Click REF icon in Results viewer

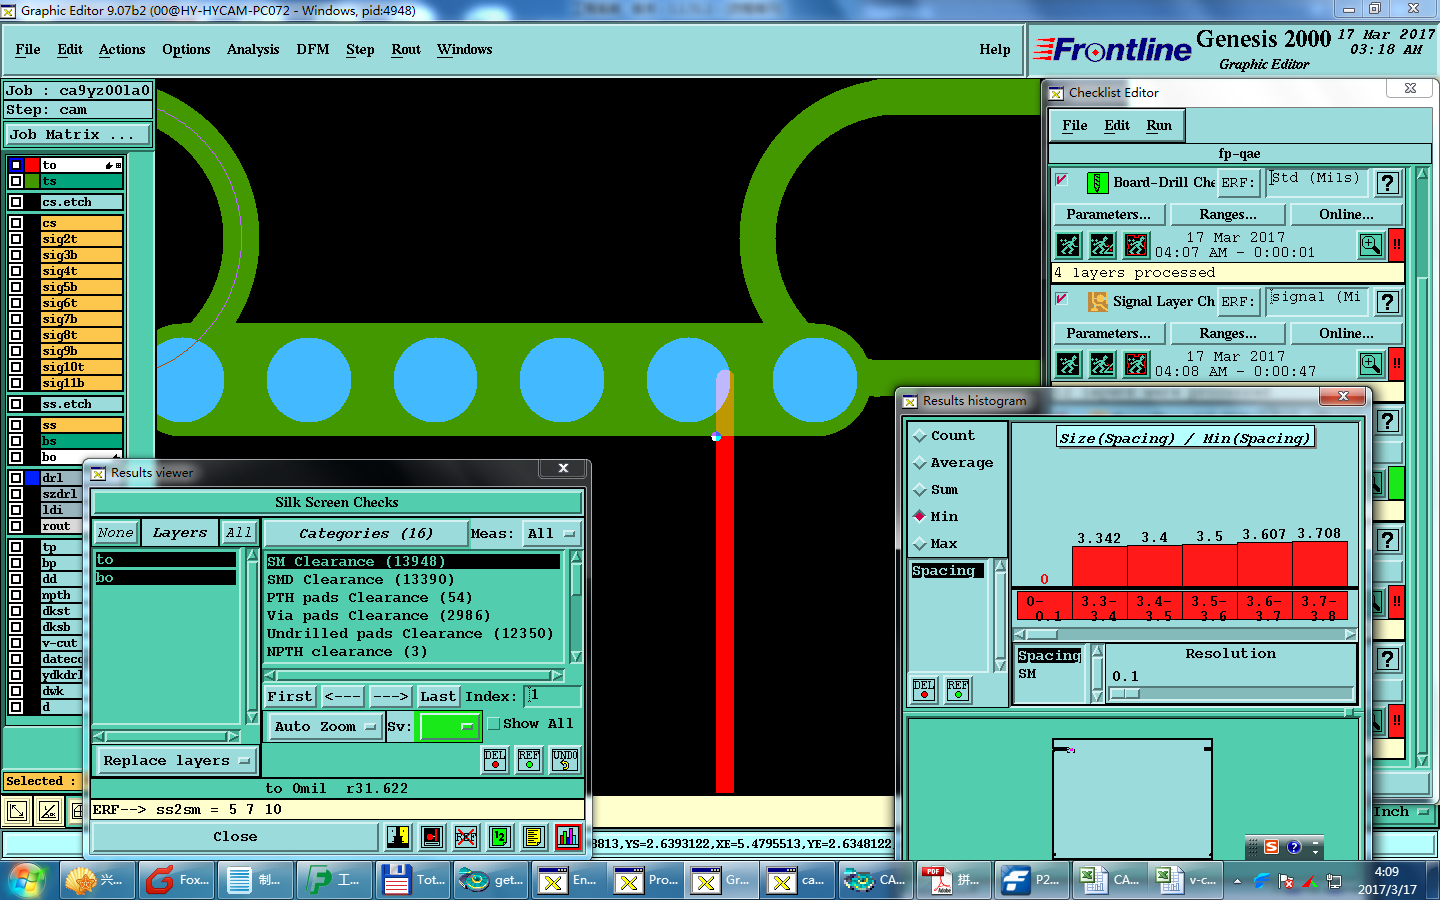[529, 760]
